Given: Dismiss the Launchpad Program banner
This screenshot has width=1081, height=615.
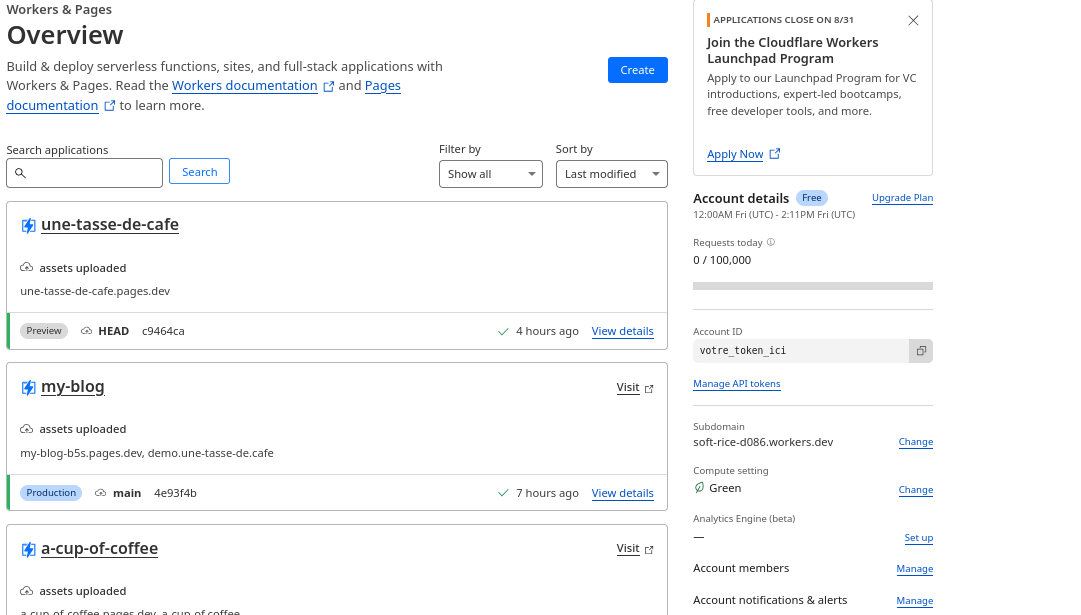Looking at the screenshot, I should [913, 21].
